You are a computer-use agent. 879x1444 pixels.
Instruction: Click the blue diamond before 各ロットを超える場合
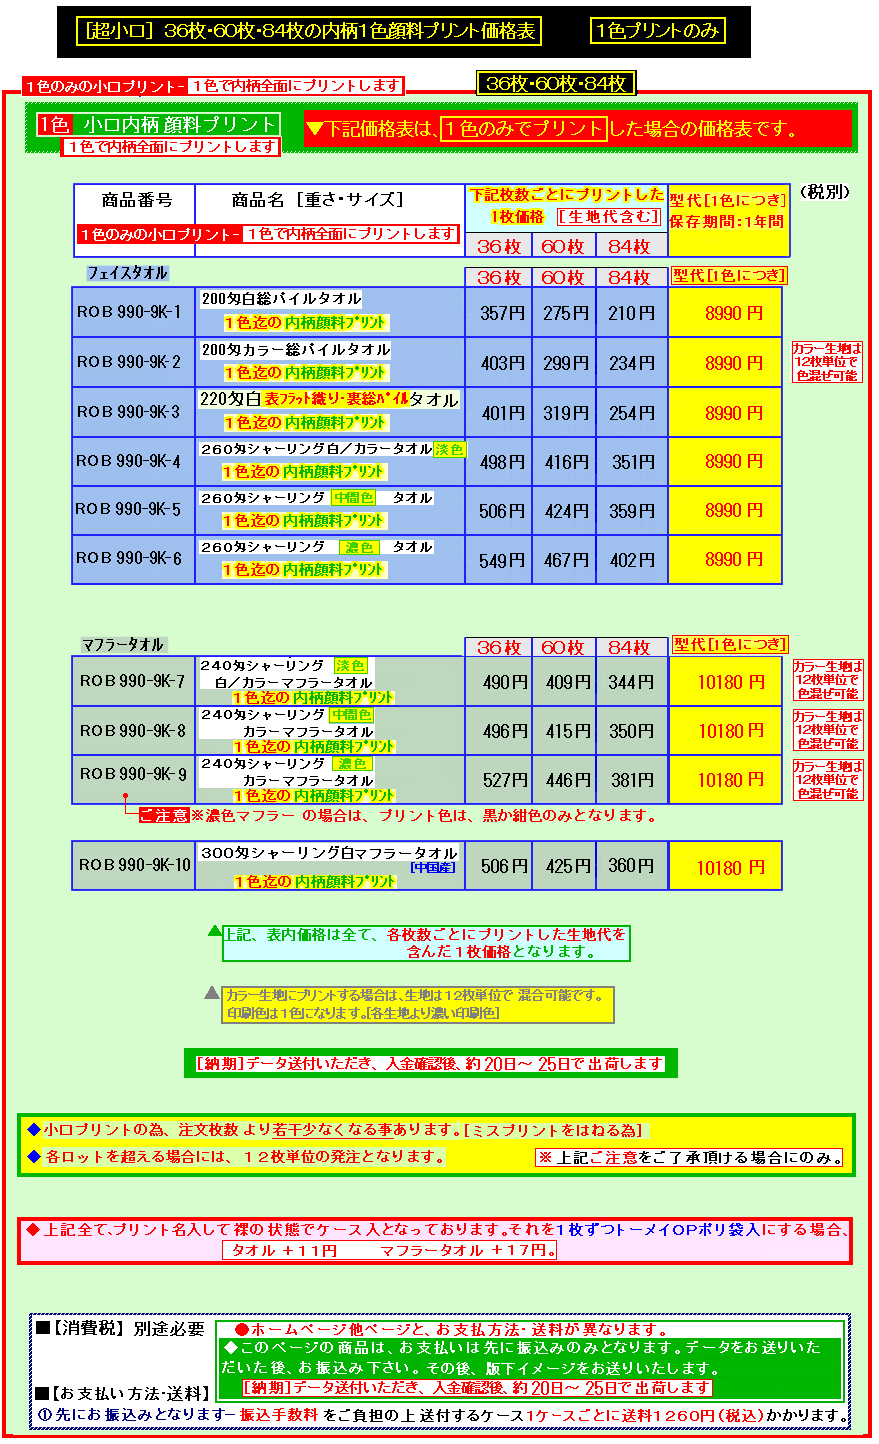coord(33,1157)
